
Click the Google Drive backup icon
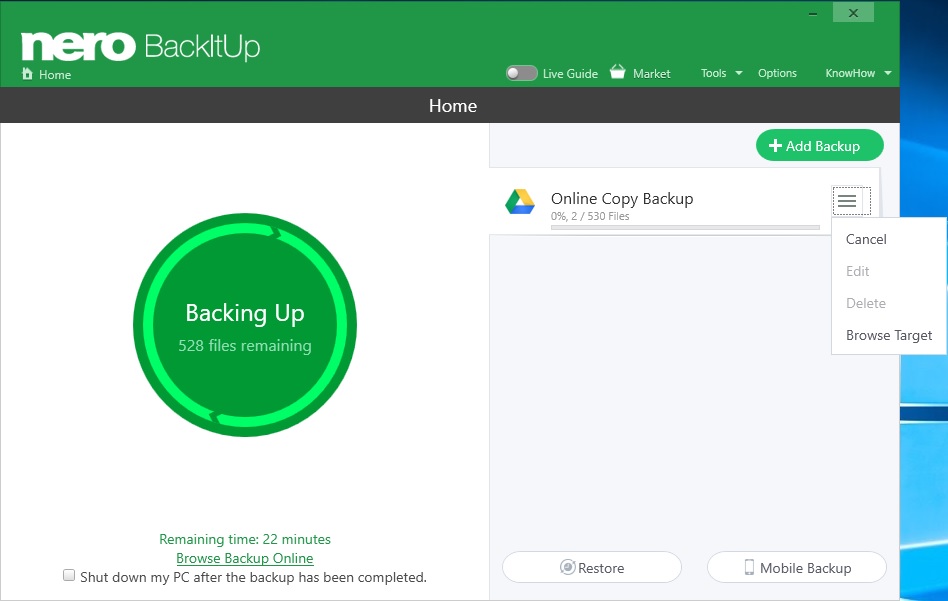(x=520, y=202)
